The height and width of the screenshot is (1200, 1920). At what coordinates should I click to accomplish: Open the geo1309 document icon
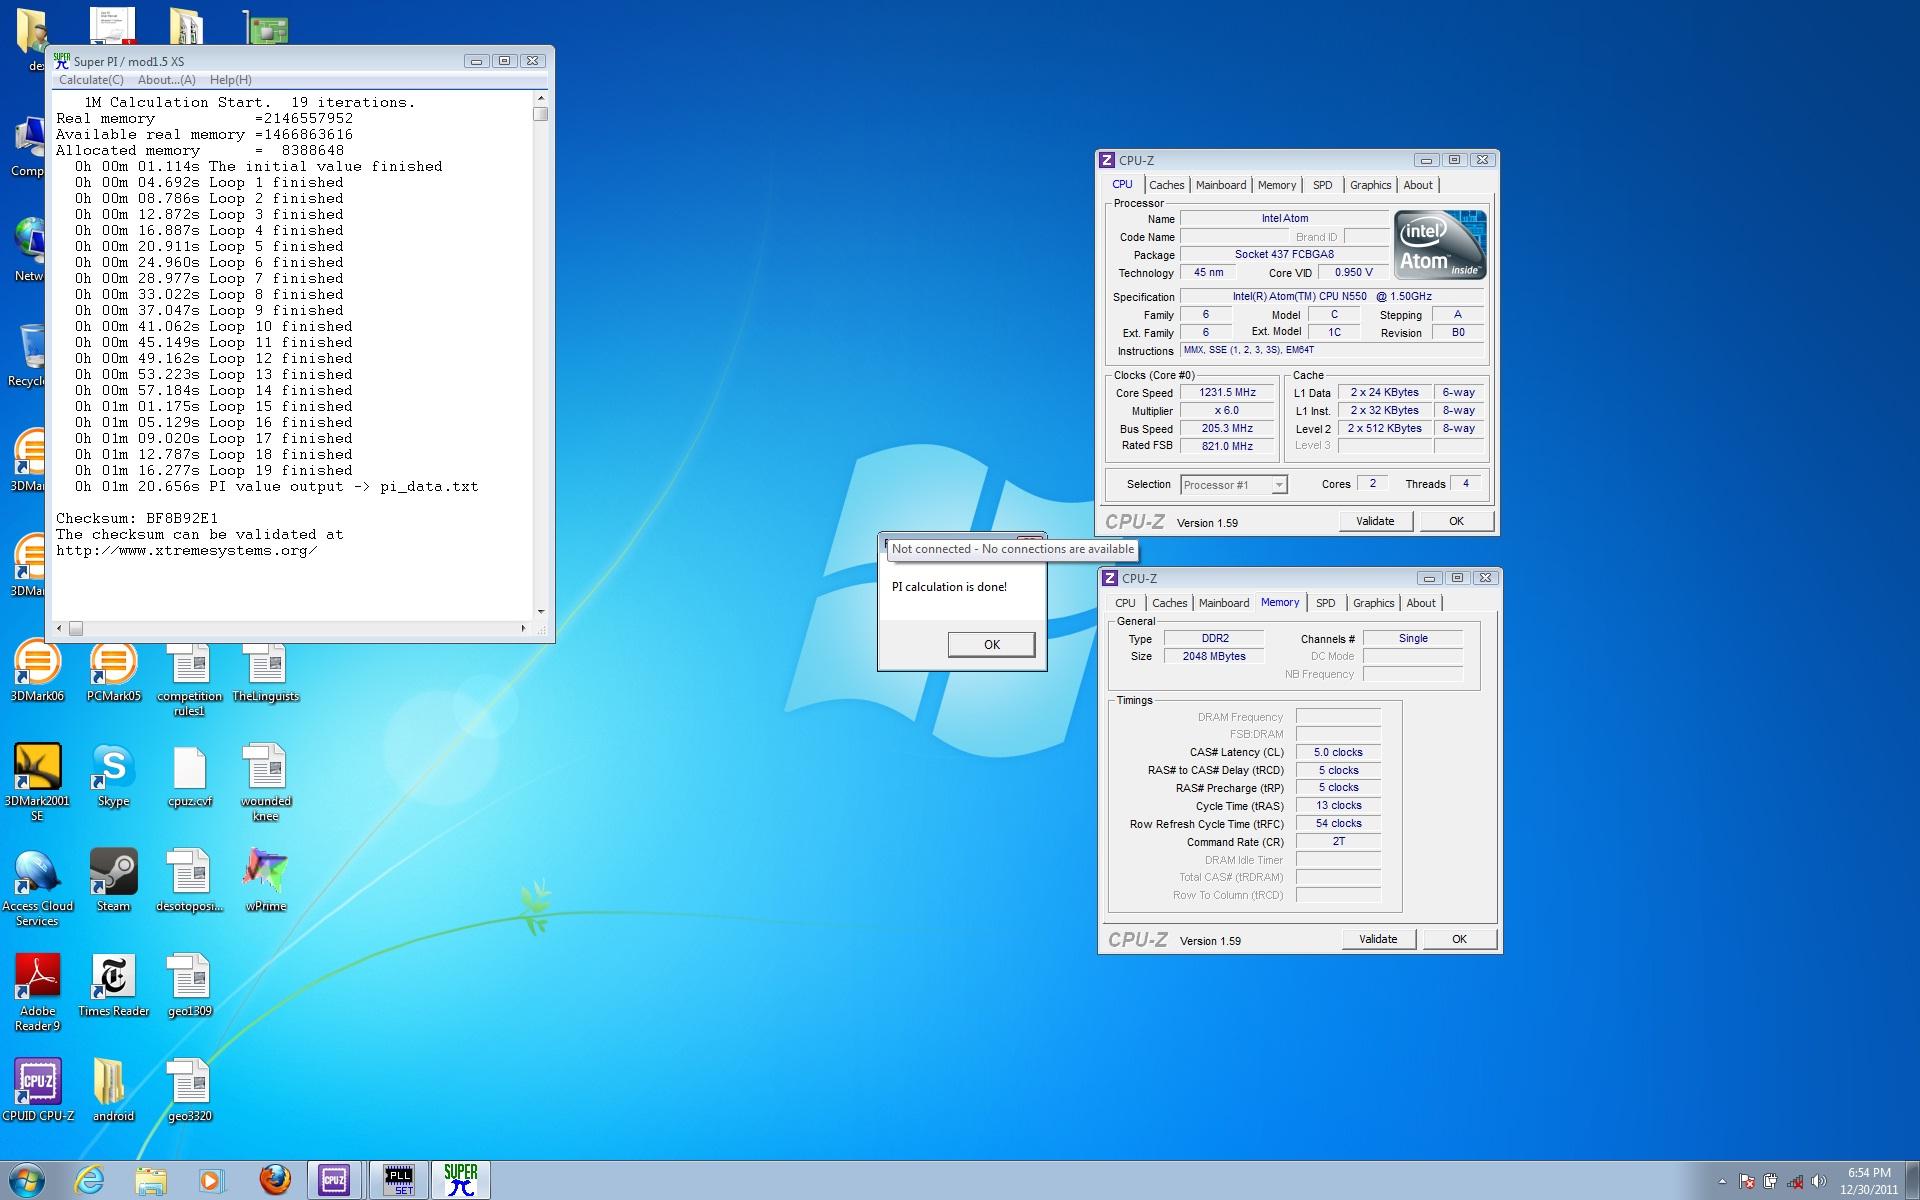(189, 985)
